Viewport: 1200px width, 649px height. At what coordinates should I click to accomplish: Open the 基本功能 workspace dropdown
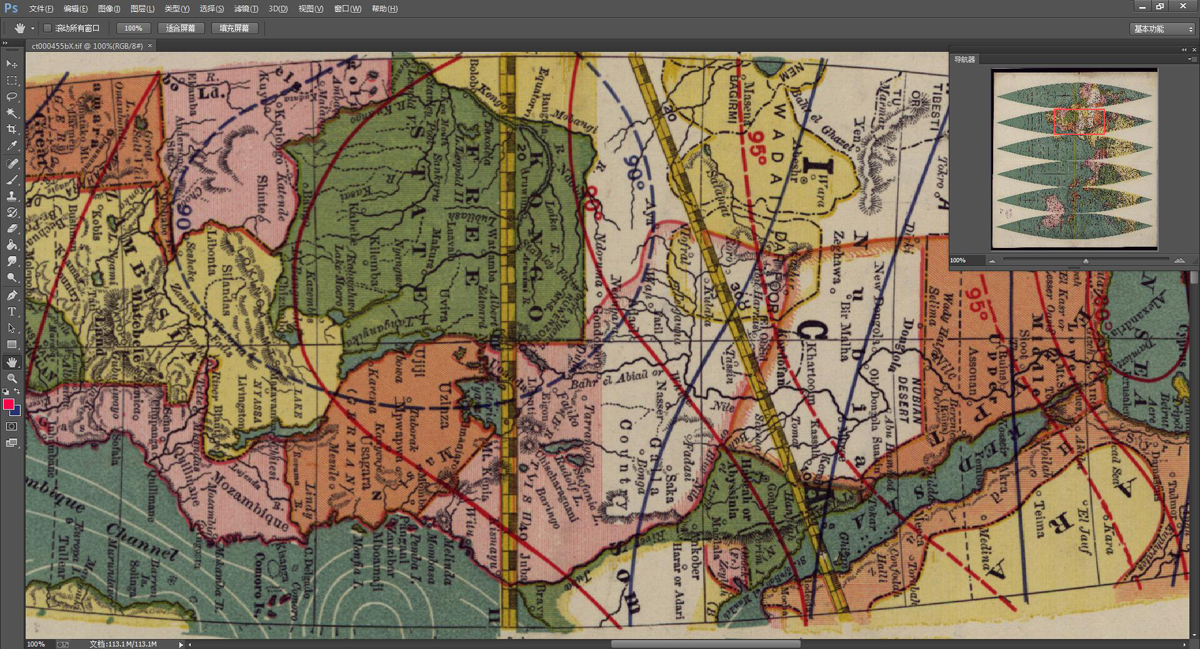pyautogui.click(x=1162, y=29)
